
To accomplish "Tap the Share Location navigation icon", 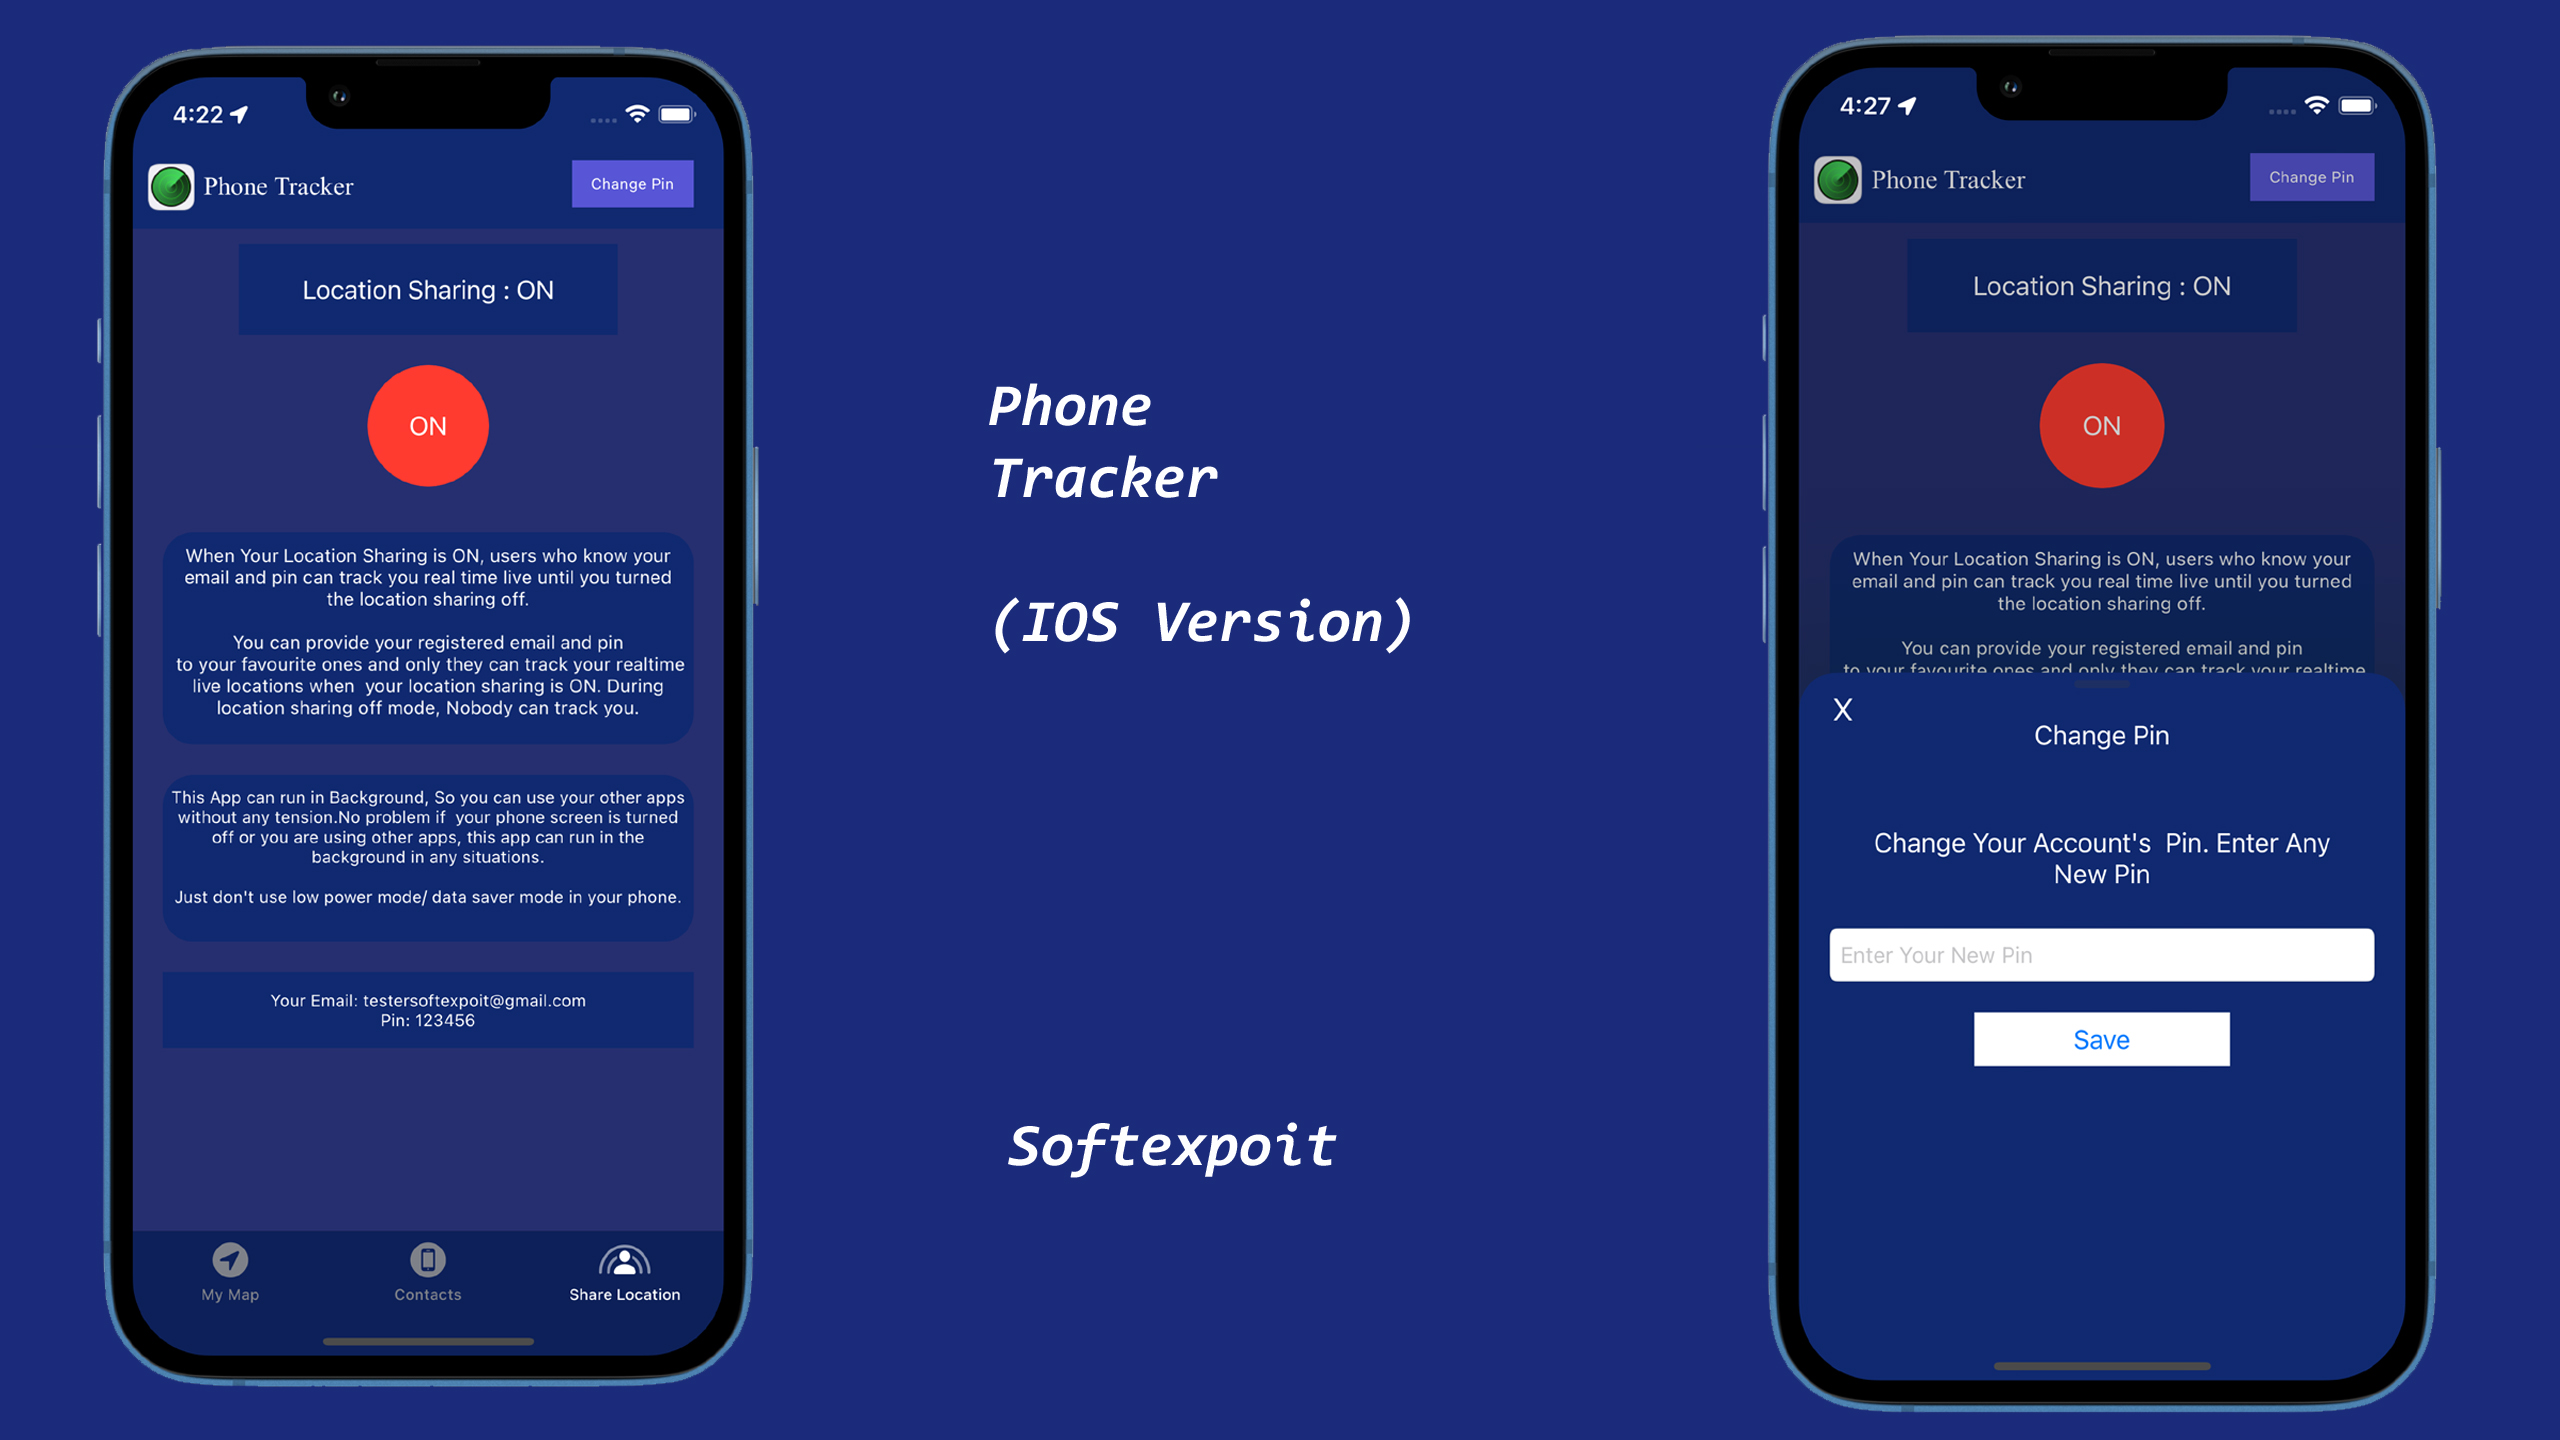I will click(622, 1261).
